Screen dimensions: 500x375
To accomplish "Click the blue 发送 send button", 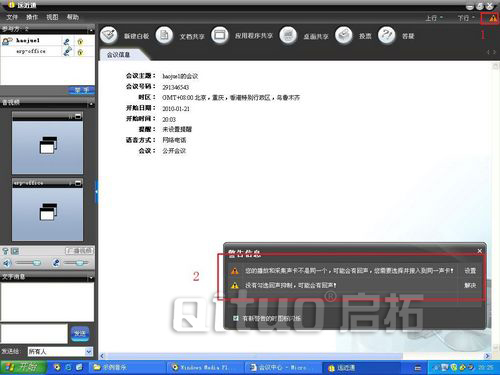I will click(x=80, y=333).
